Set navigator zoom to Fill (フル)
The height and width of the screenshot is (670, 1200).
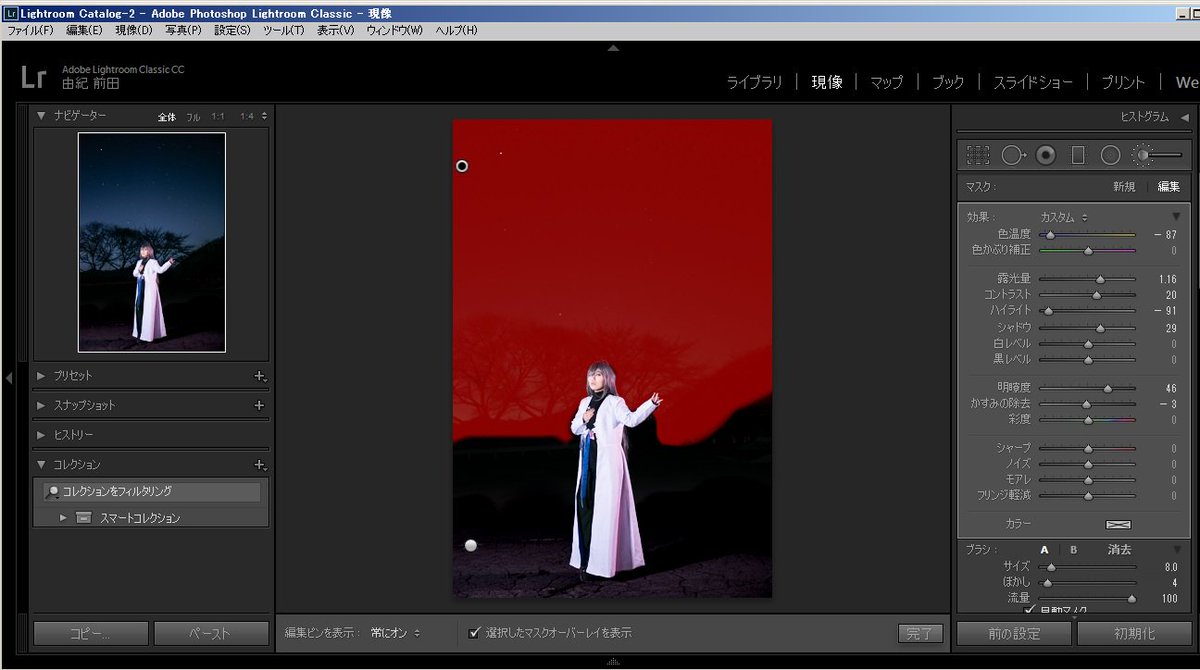[193, 117]
